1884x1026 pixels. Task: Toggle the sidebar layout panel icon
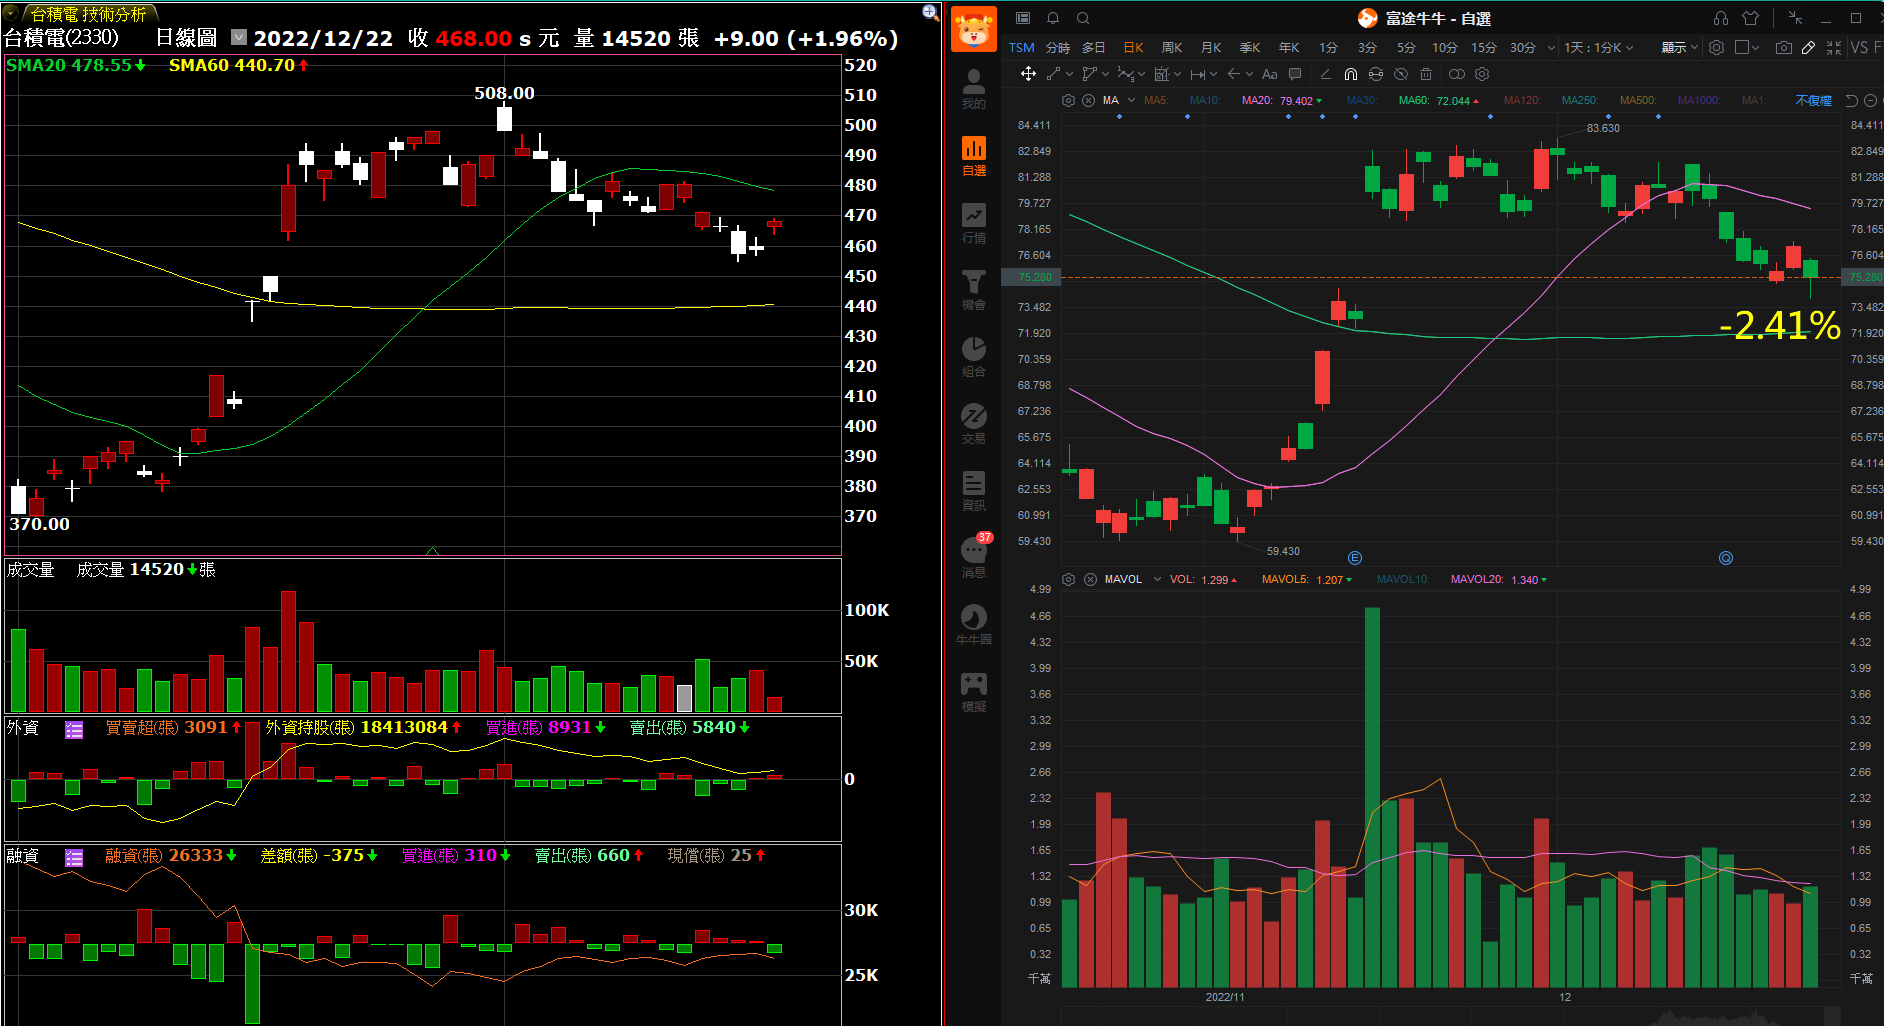(1023, 18)
